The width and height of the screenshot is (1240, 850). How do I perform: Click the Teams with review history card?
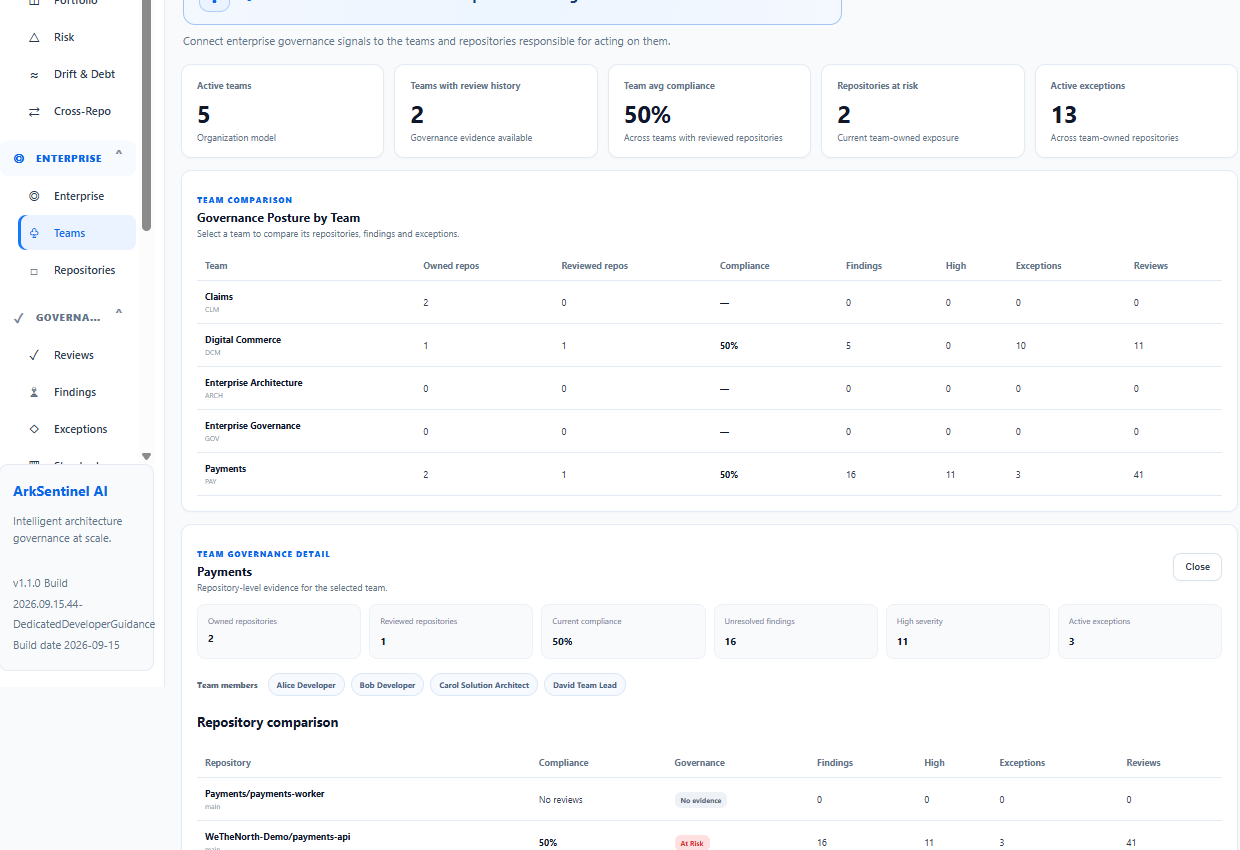[x=496, y=111]
